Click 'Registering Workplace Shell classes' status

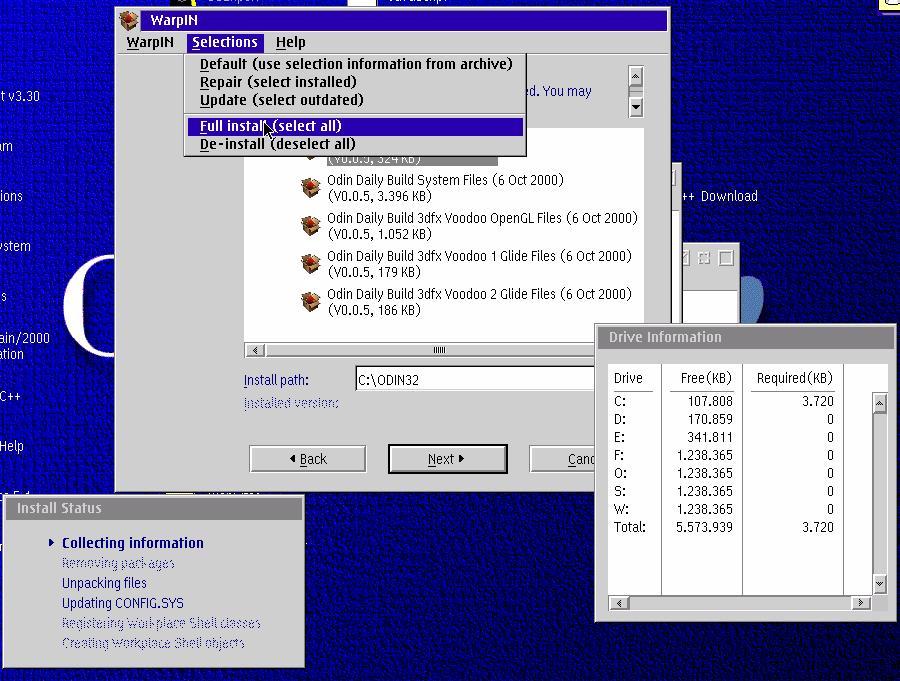pos(161,623)
